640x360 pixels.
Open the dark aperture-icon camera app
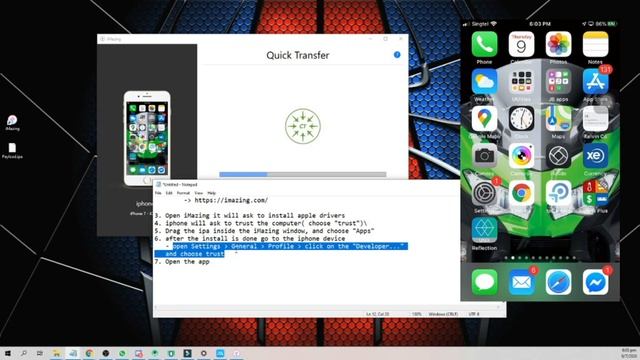[558, 156]
